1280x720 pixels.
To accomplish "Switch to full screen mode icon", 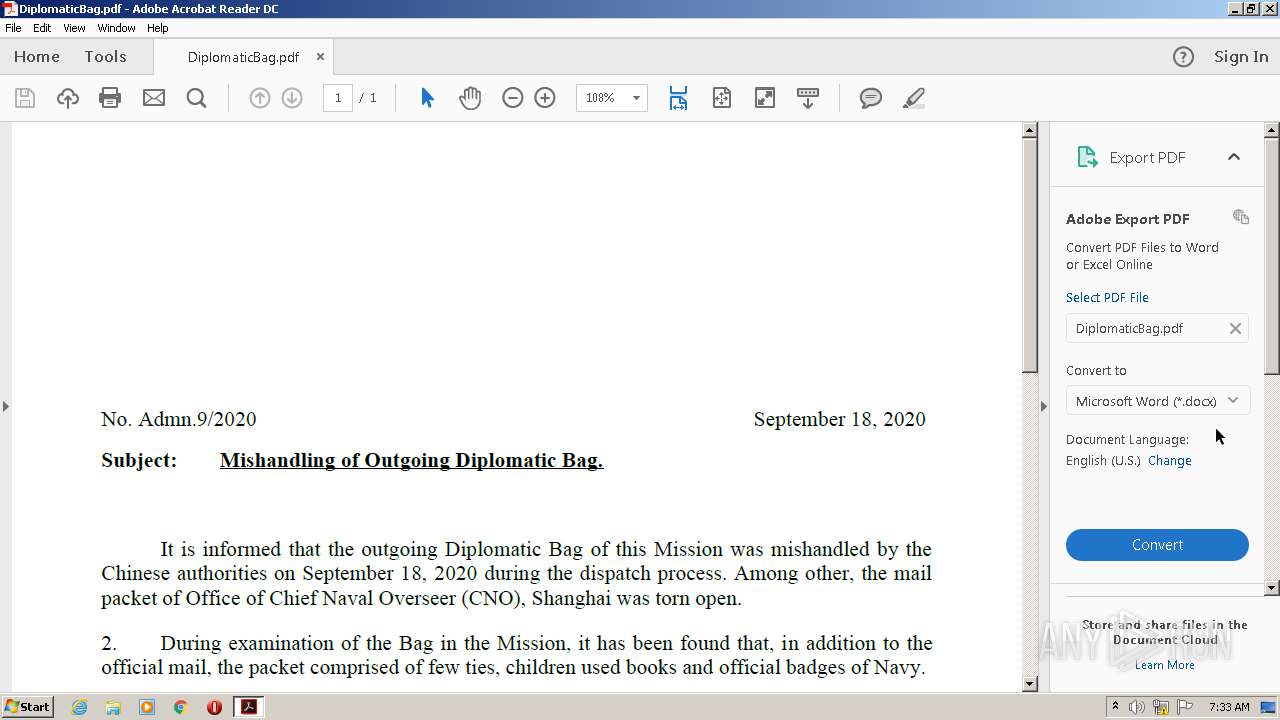I will pos(765,98).
